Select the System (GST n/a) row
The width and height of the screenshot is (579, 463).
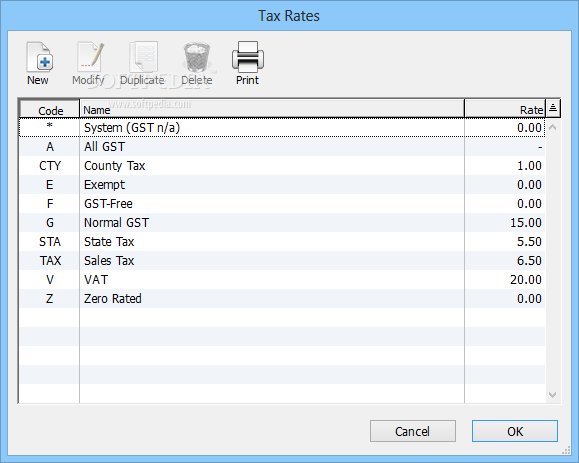pyautogui.click(x=282, y=127)
